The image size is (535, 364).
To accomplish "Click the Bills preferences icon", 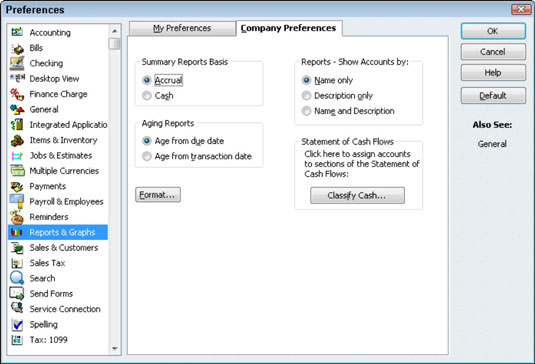I will [x=17, y=49].
